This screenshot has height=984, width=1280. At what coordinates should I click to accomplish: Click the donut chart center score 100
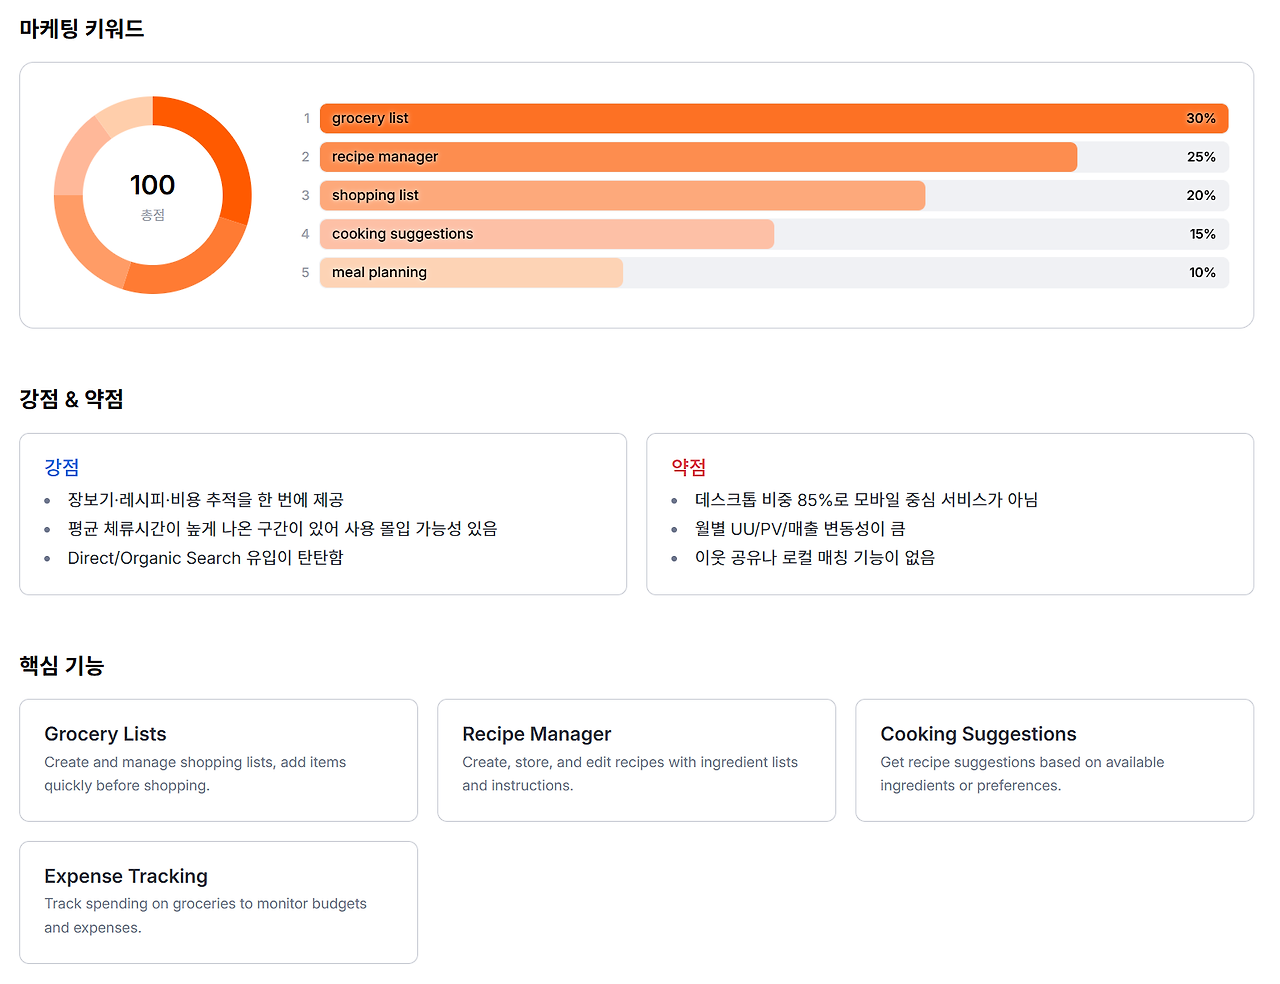[x=152, y=185]
